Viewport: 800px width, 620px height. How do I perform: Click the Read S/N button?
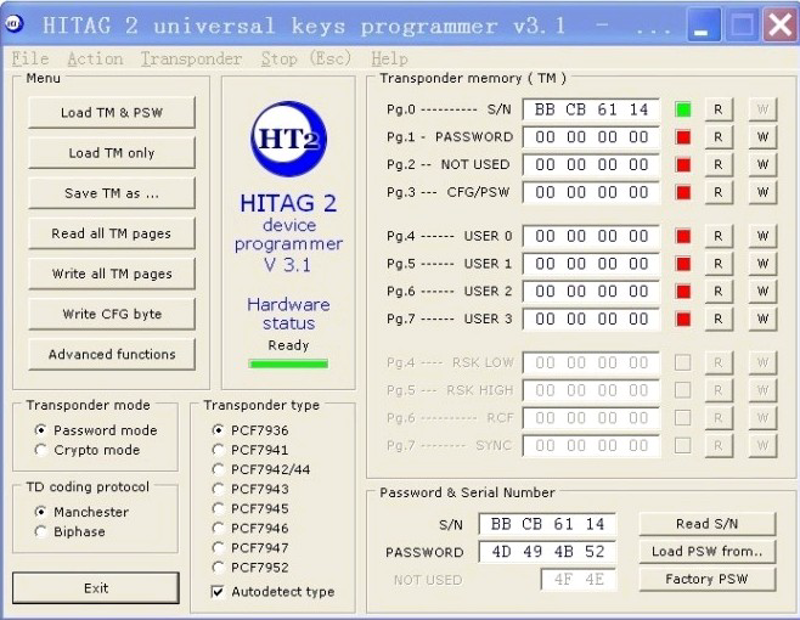pyautogui.click(x=707, y=524)
